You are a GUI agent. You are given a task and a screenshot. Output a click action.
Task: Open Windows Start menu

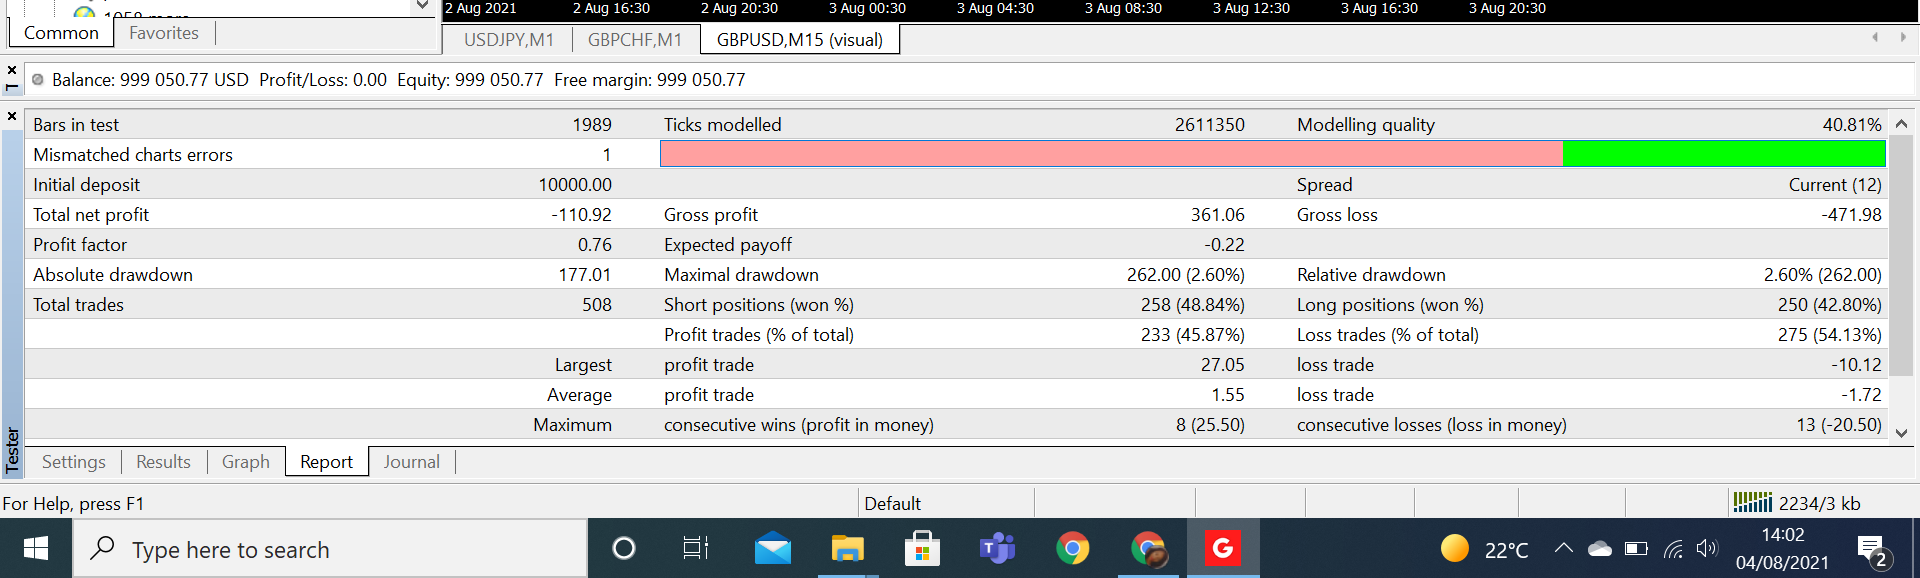tap(36, 548)
